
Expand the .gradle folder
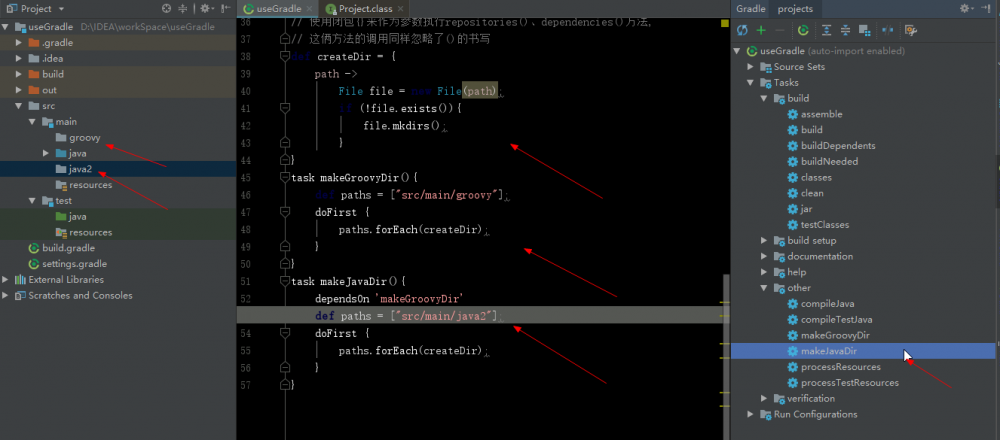click(18, 43)
